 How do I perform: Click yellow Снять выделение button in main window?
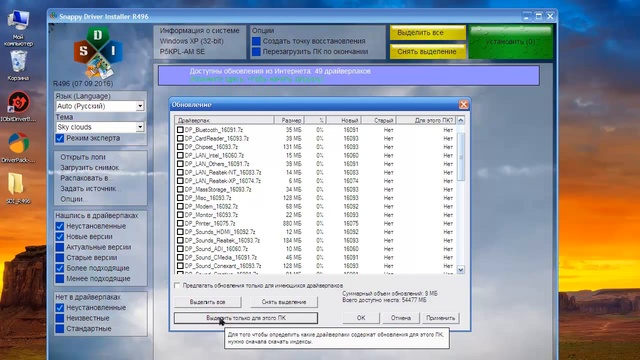[427, 51]
